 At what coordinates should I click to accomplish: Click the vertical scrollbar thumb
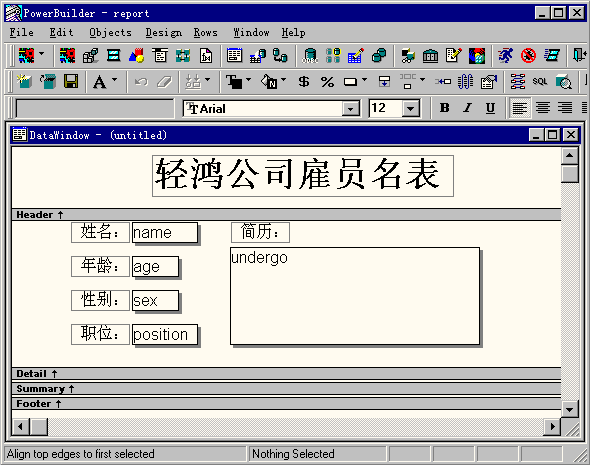pos(570,174)
